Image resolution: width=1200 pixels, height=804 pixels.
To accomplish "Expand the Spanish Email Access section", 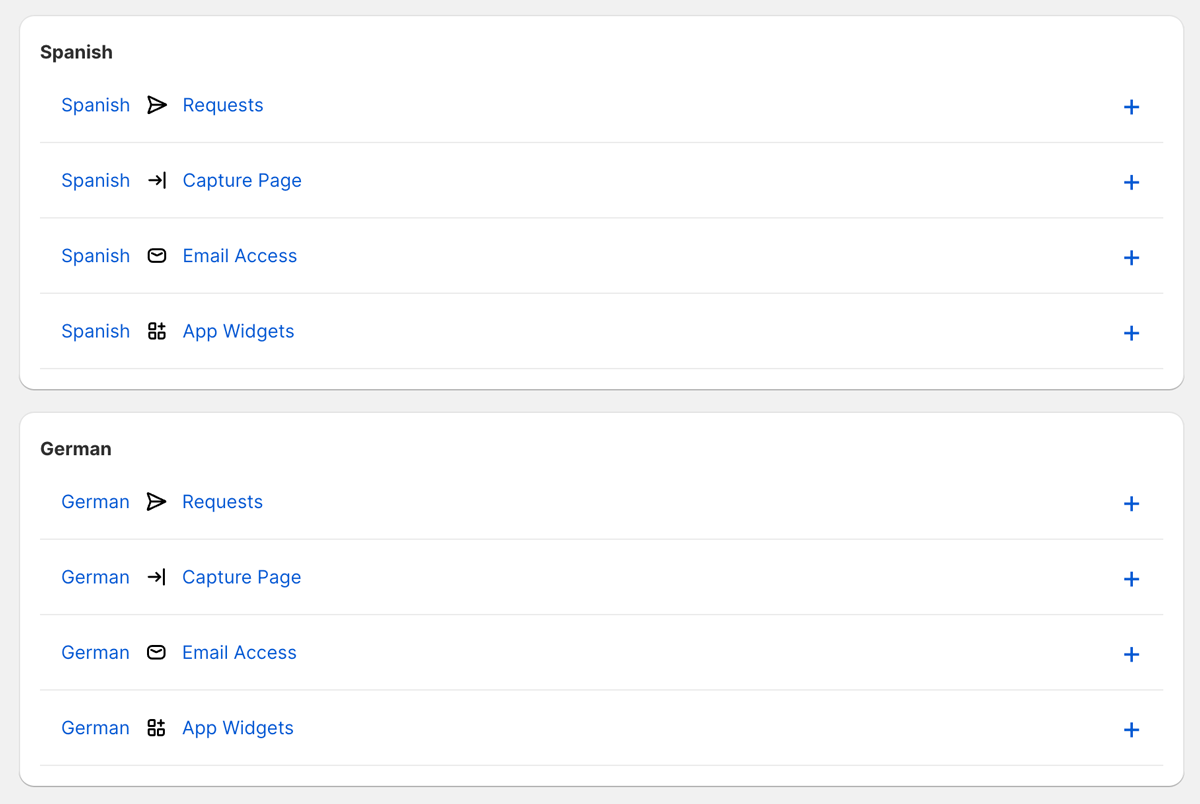I will [x=1131, y=258].
